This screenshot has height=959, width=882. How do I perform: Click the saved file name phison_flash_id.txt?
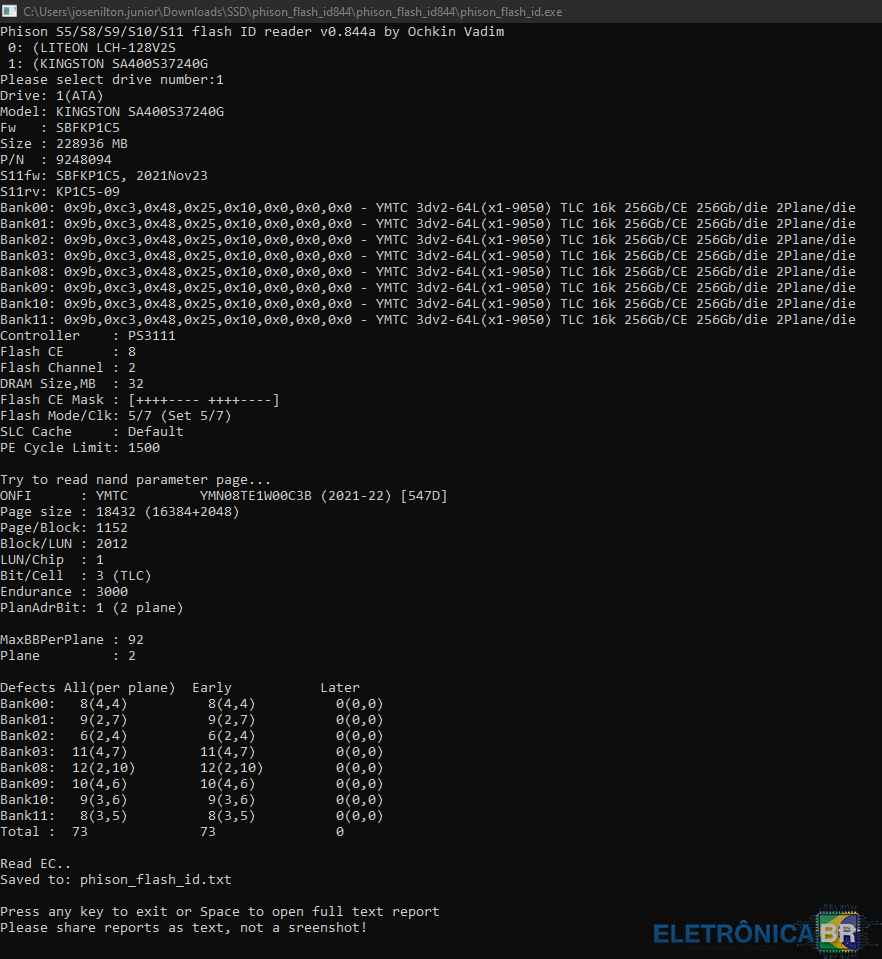(155, 880)
